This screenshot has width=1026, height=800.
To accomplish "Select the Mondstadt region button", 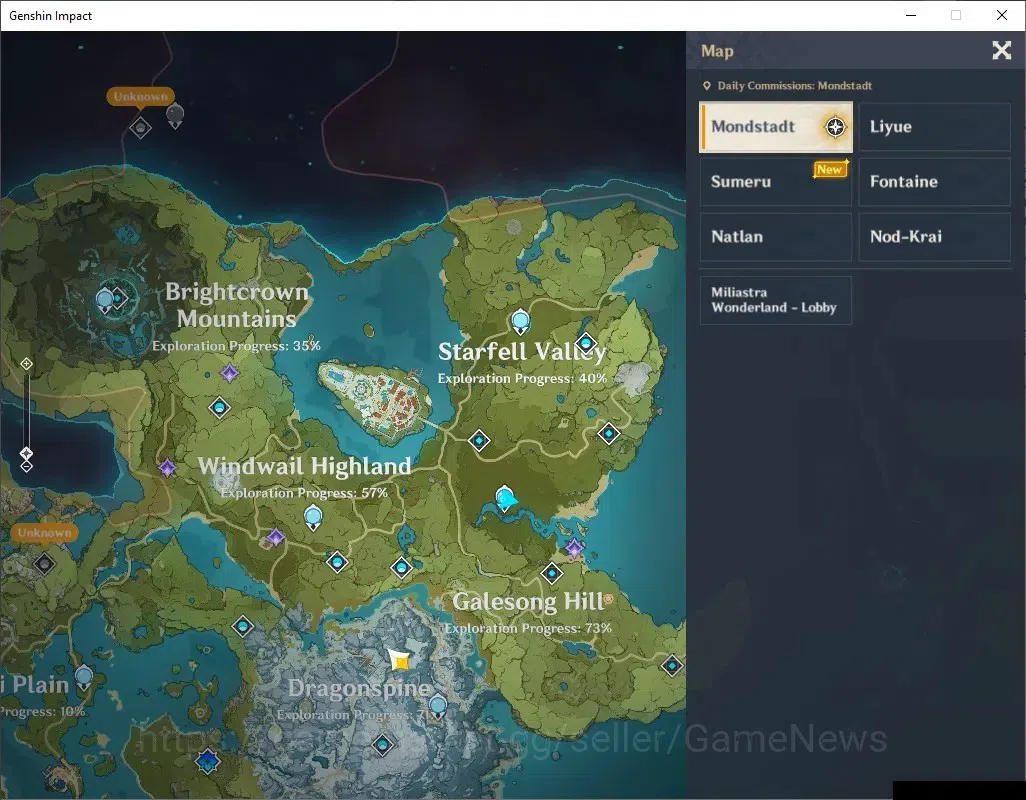I will click(775, 127).
